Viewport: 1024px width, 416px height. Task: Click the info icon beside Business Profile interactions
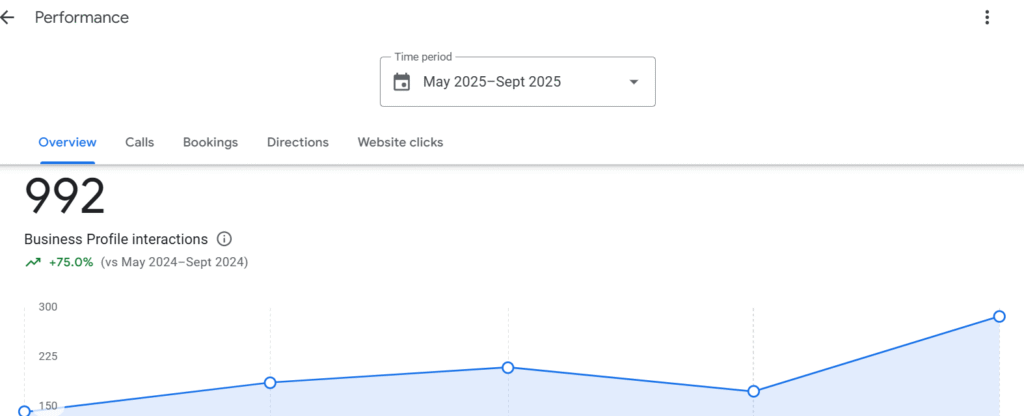coord(224,239)
